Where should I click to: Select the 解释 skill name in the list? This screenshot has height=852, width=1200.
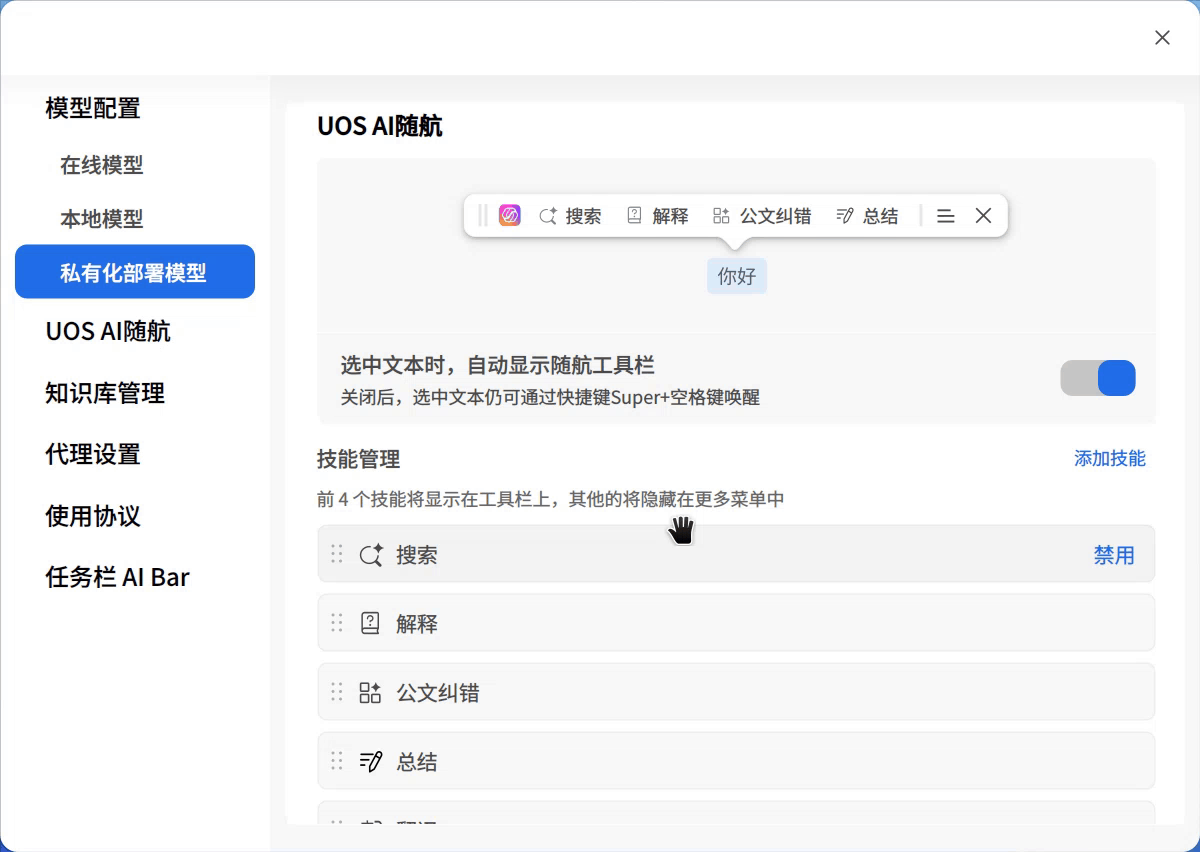point(417,624)
